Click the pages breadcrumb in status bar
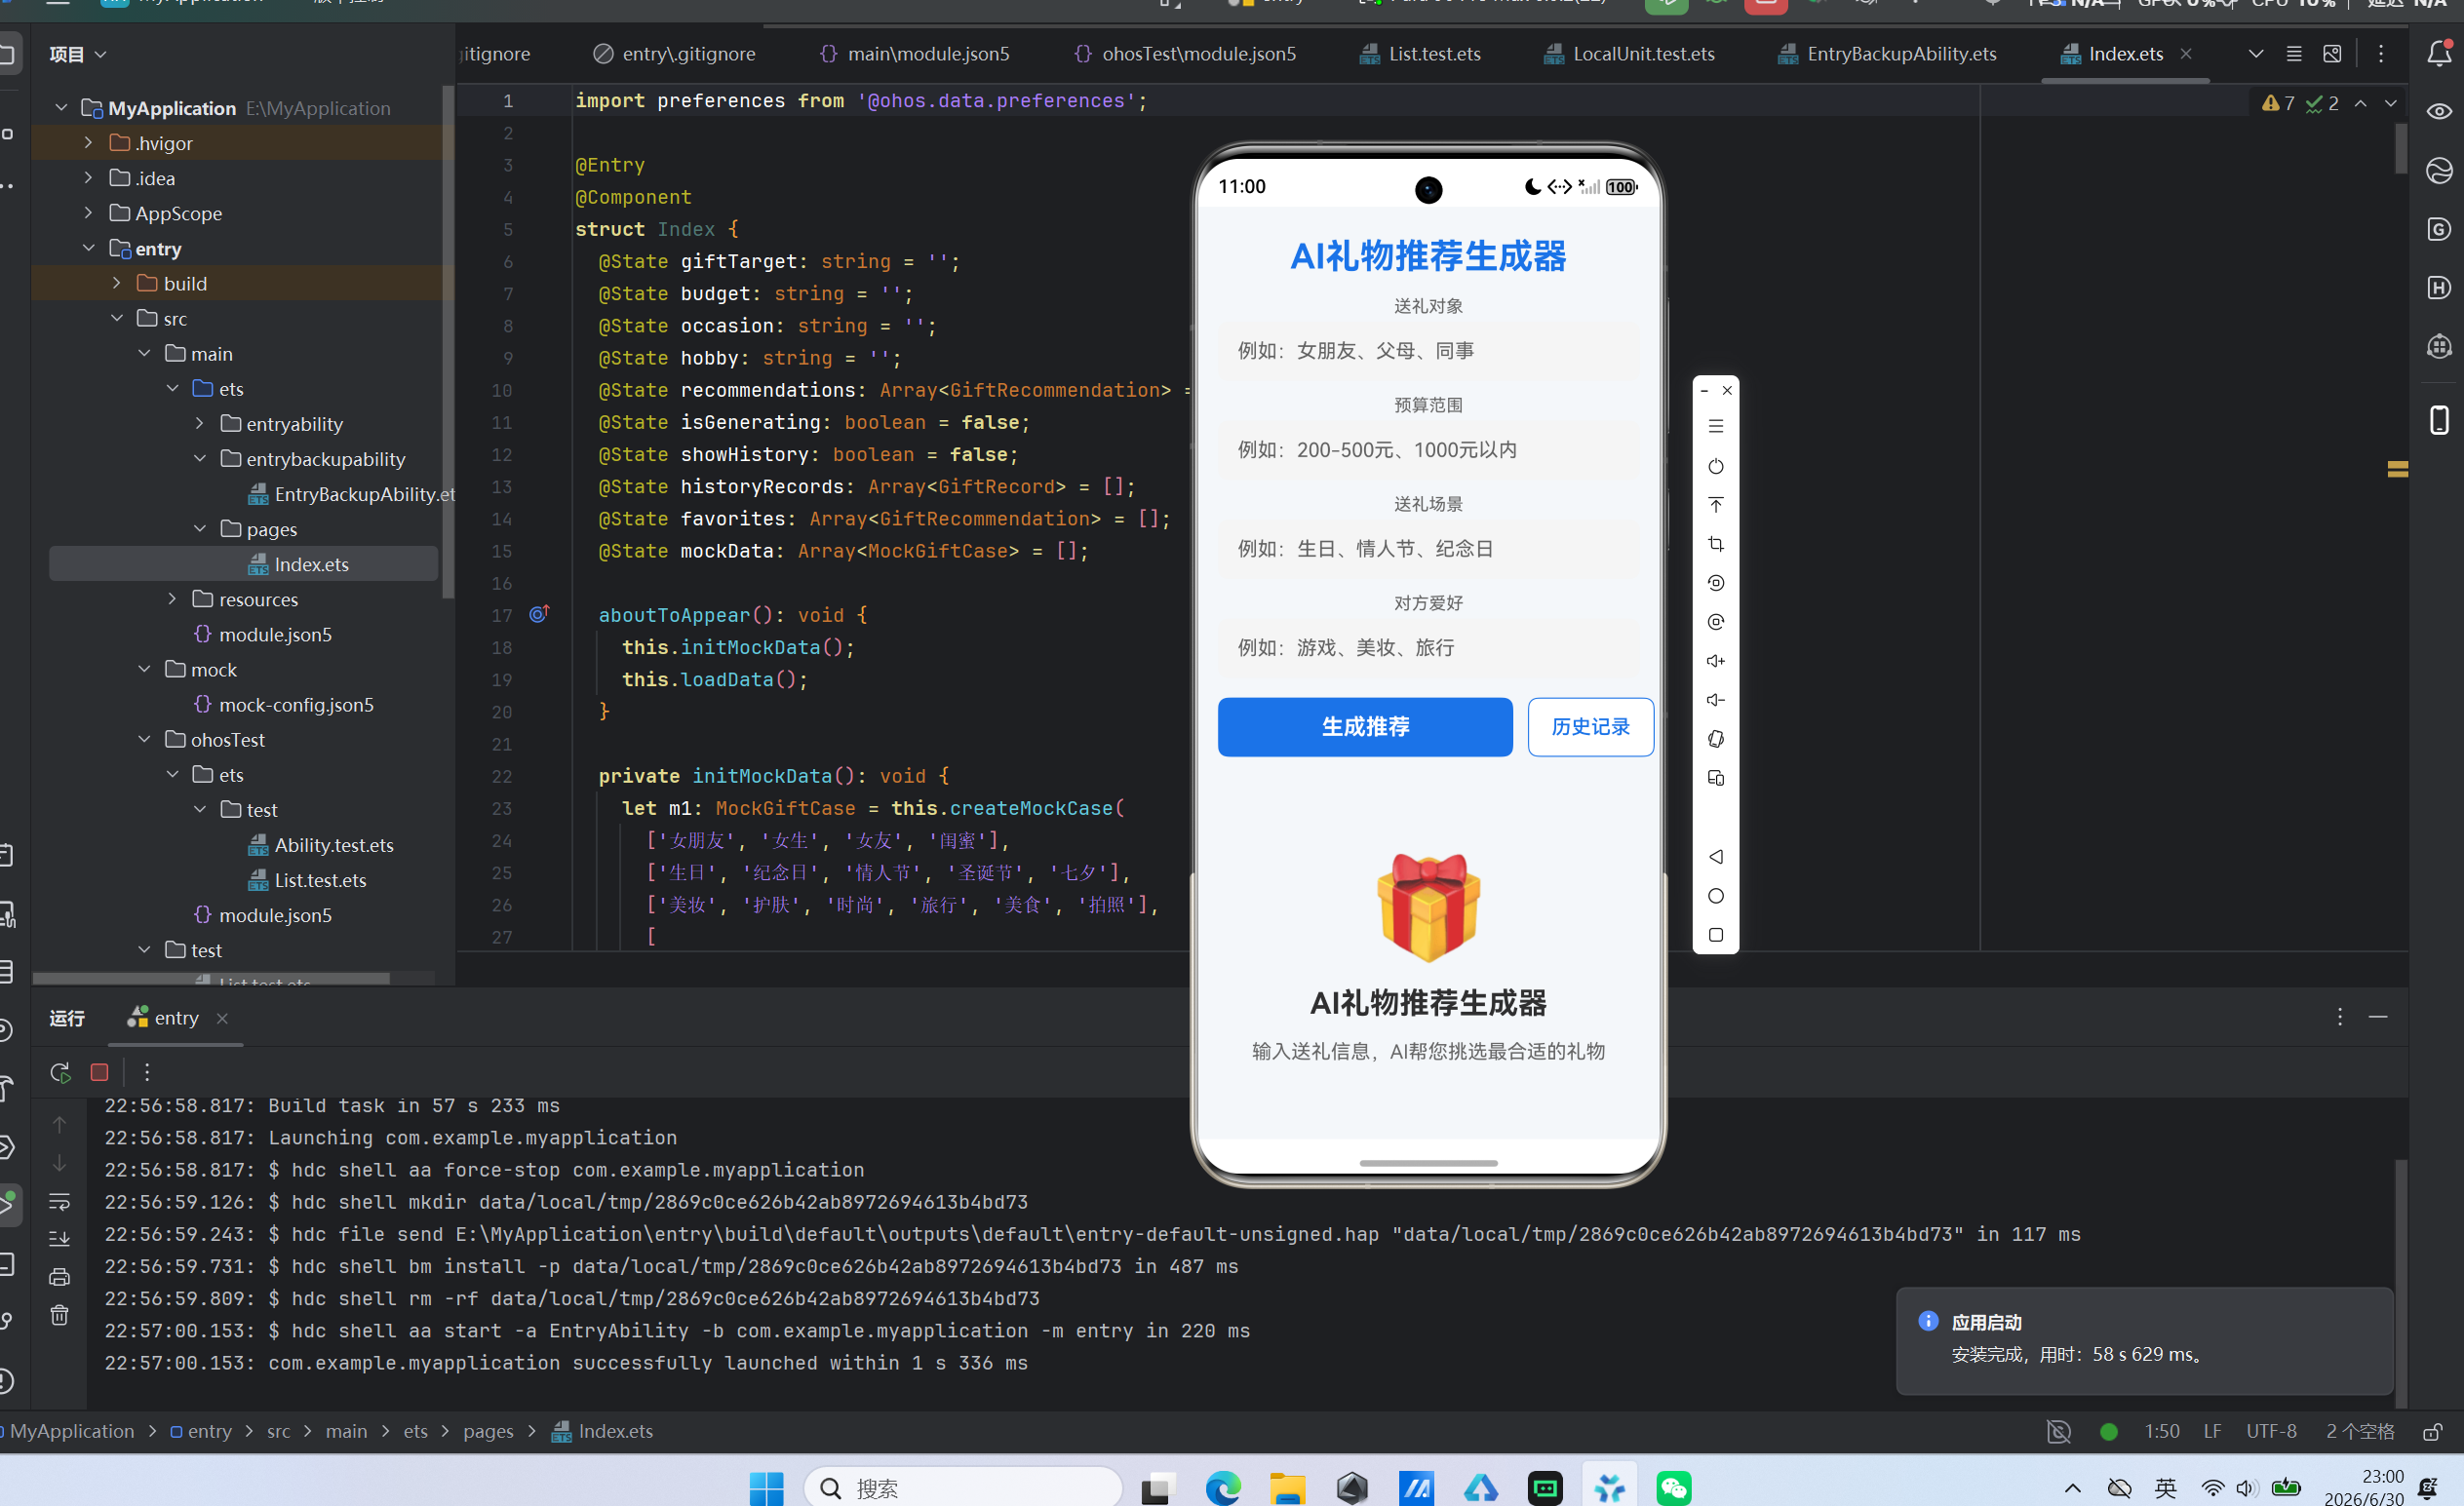 click(488, 1432)
